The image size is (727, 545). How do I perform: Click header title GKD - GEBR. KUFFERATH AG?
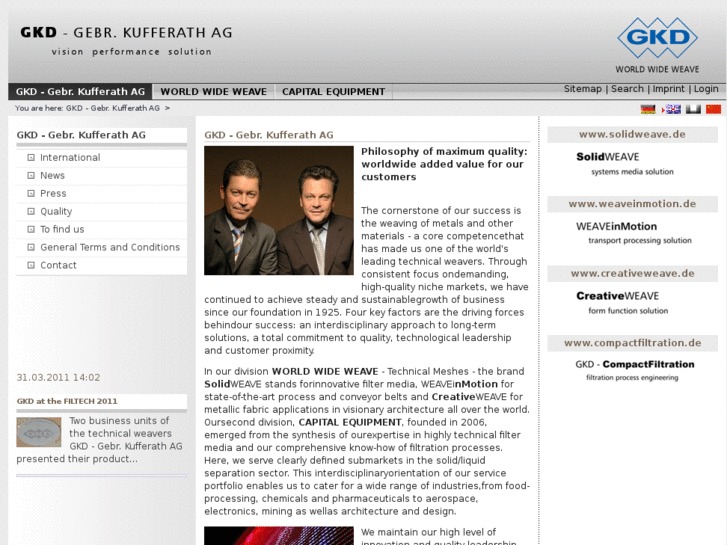tap(126, 32)
